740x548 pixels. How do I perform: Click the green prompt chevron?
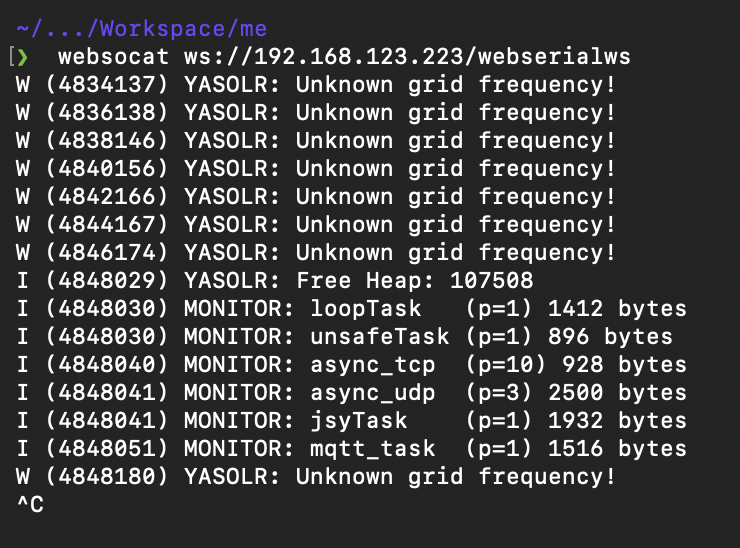(23, 57)
